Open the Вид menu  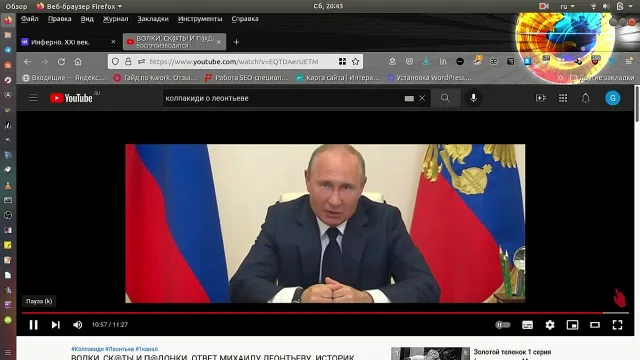(87, 19)
